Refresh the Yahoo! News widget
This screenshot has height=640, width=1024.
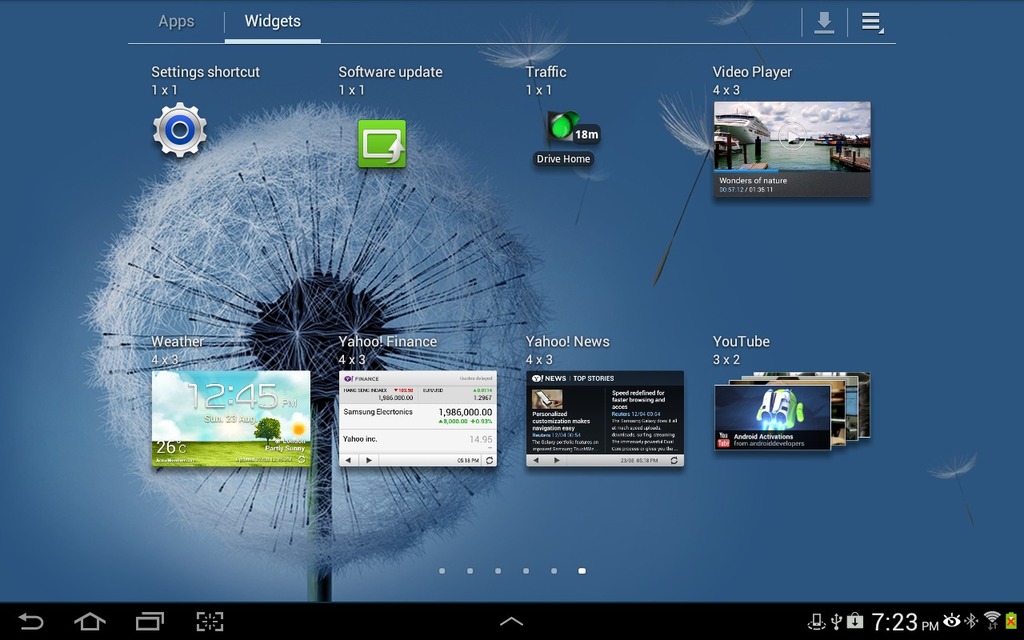[675, 460]
